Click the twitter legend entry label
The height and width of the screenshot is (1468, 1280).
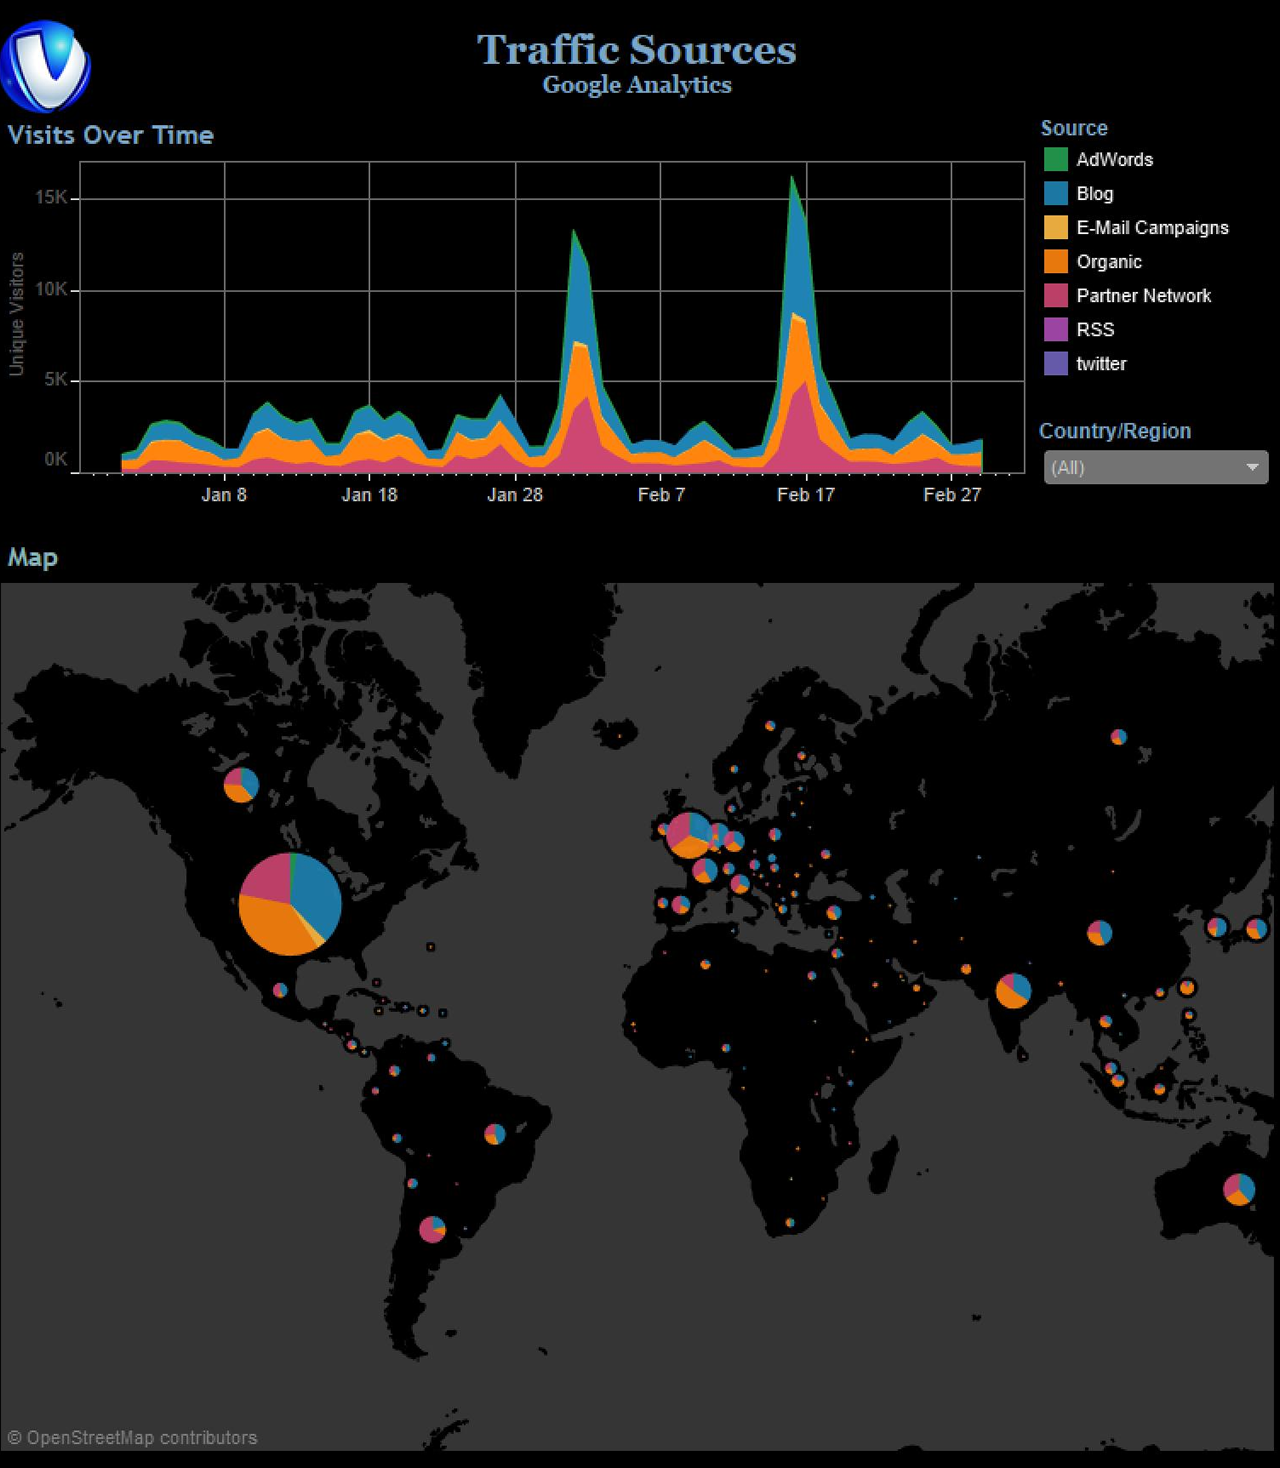(x=1101, y=364)
